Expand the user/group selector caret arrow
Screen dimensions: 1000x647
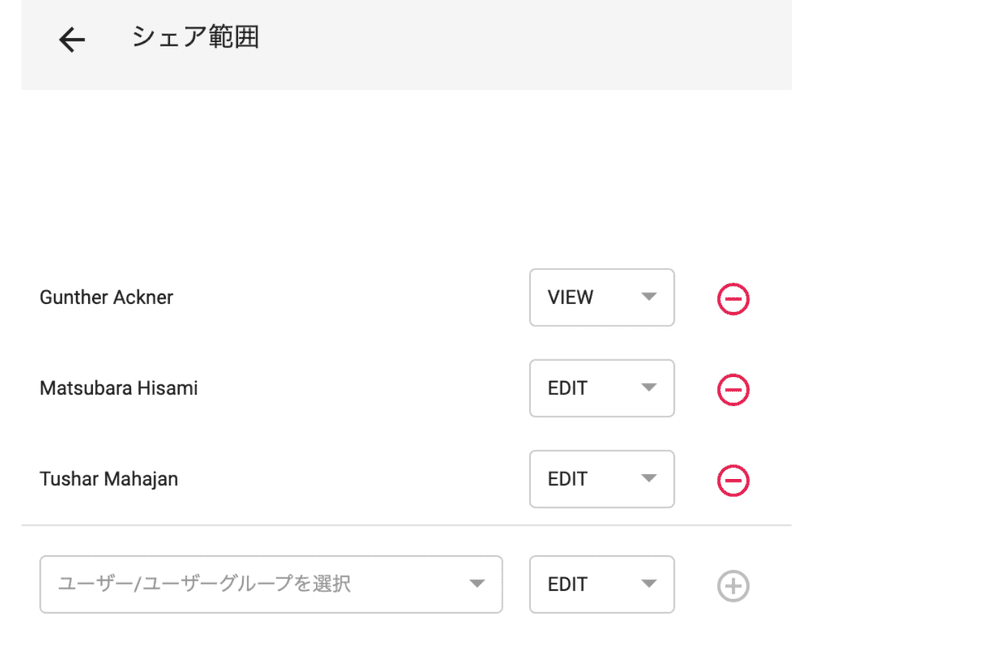click(477, 584)
